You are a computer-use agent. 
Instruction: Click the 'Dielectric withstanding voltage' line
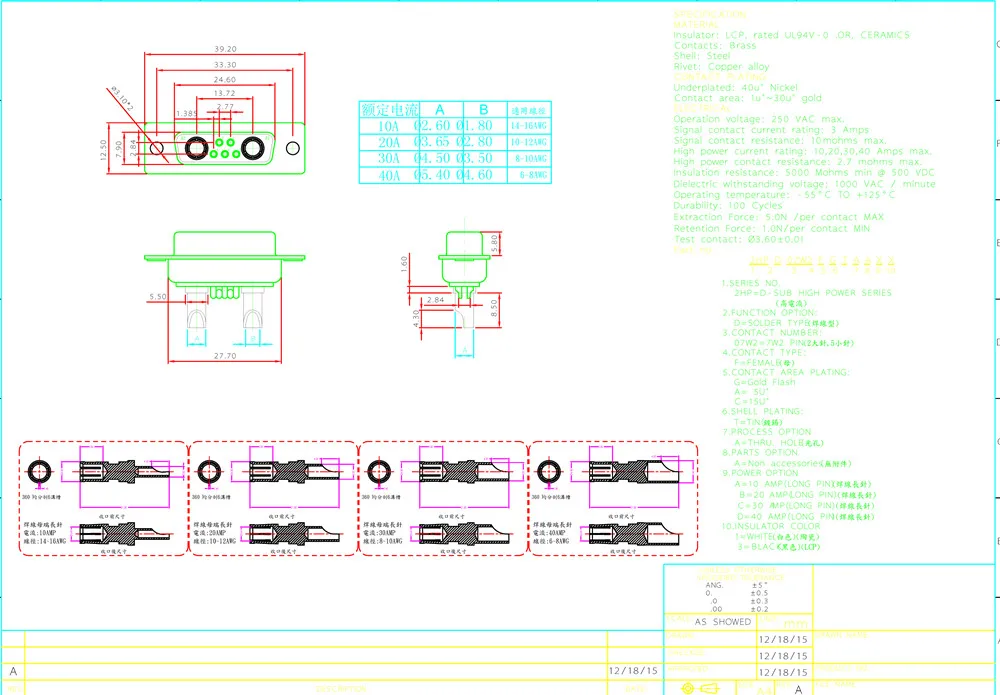point(805,184)
